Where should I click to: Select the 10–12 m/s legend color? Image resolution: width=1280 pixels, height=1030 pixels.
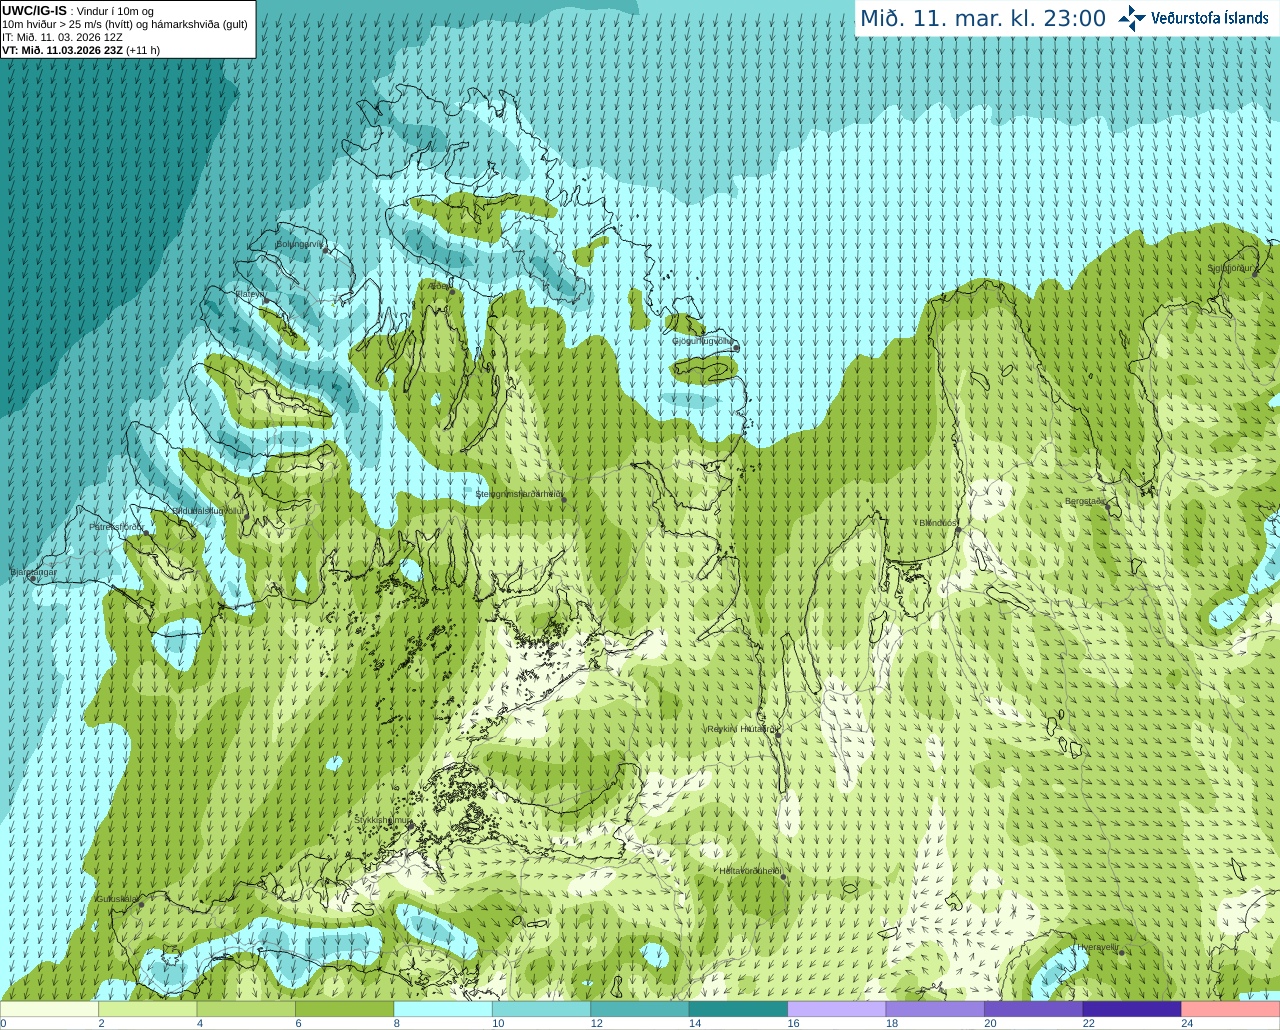(x=542, y=1009)
